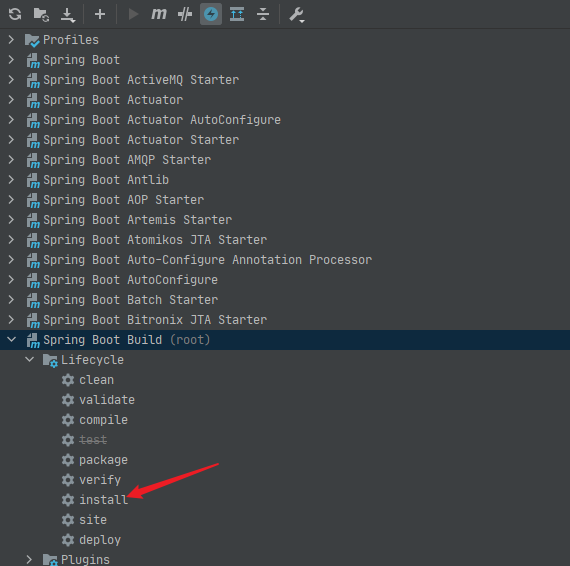This screenshot has width=570, height=566.
Task: Click Collapse All toolbar icon
Action: click(x=263, y=14)
